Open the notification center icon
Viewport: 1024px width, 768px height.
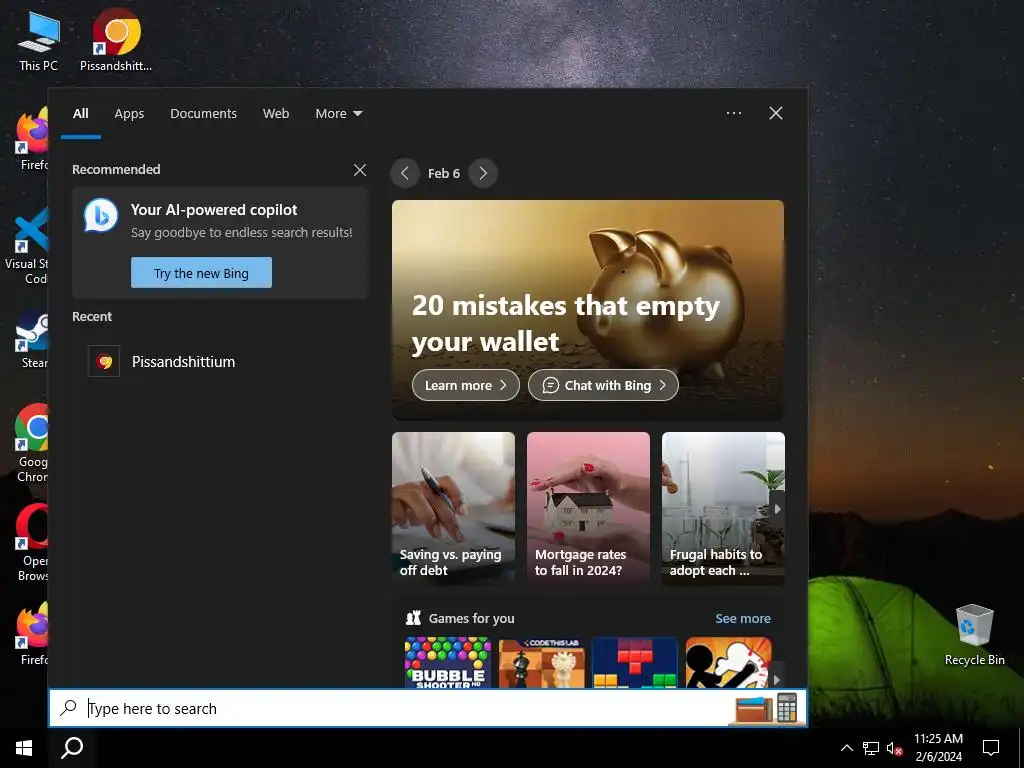(991, 748)
